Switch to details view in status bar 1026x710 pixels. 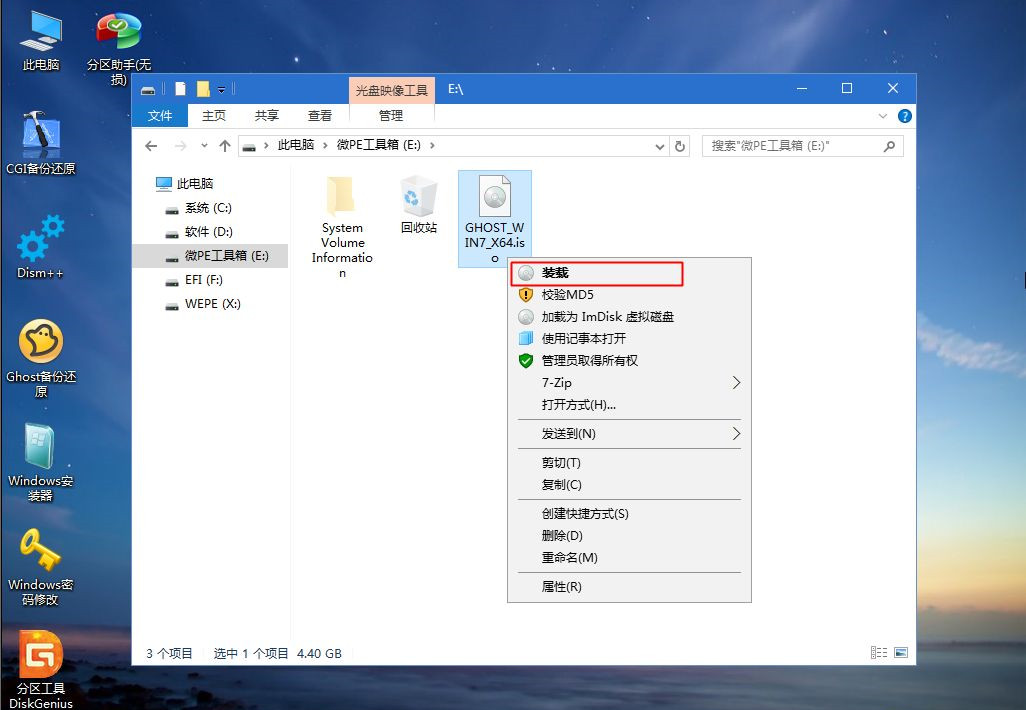(877, 653)
